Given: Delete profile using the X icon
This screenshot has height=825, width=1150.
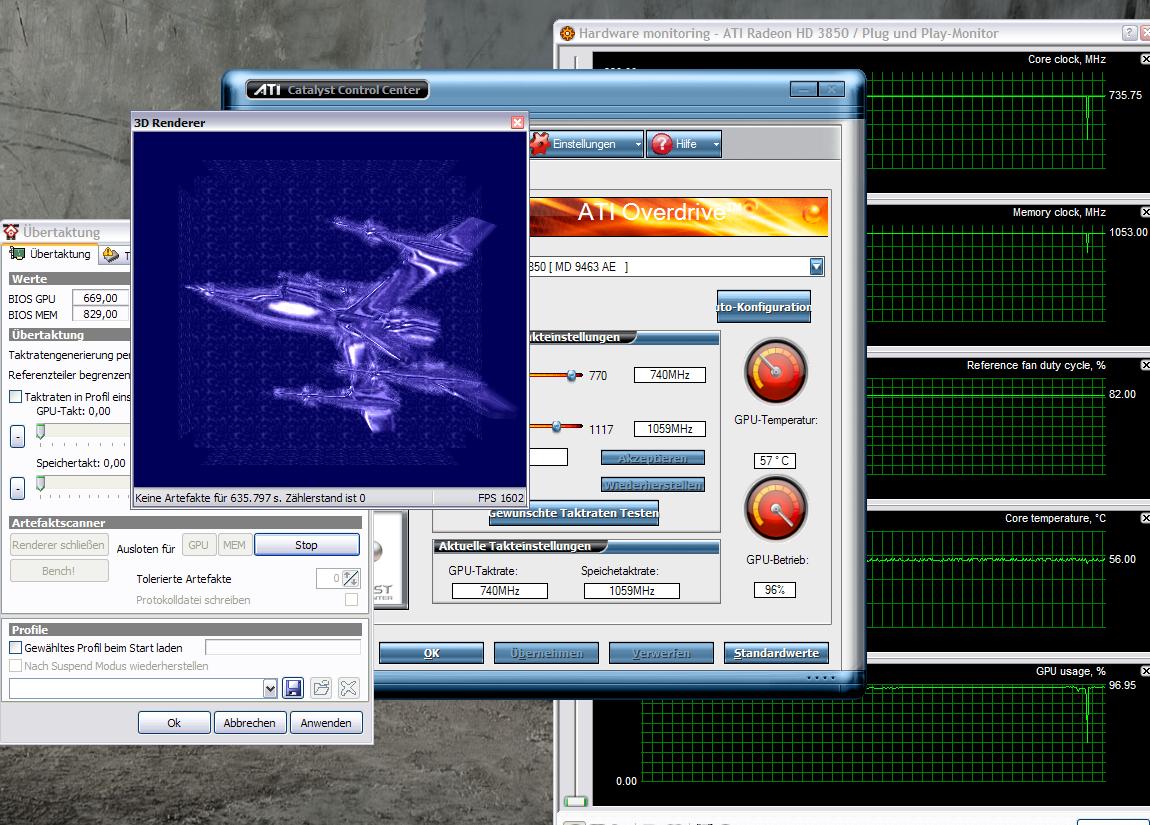Looking at the screenshot, I should tap(349, 688).
